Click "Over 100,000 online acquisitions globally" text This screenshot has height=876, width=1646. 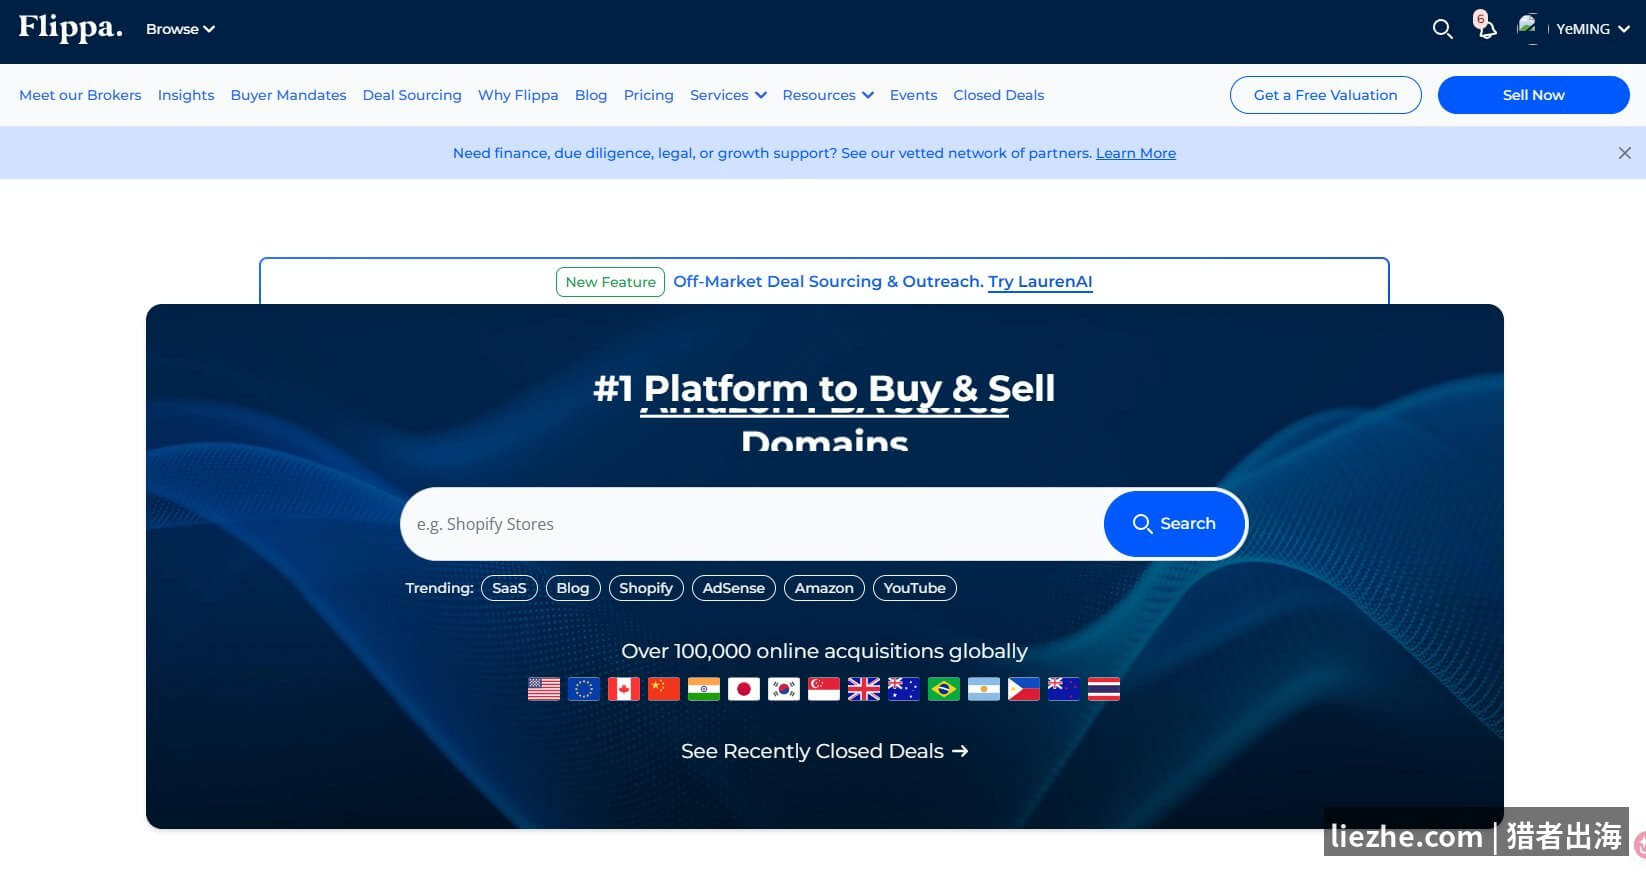point(825,651)
